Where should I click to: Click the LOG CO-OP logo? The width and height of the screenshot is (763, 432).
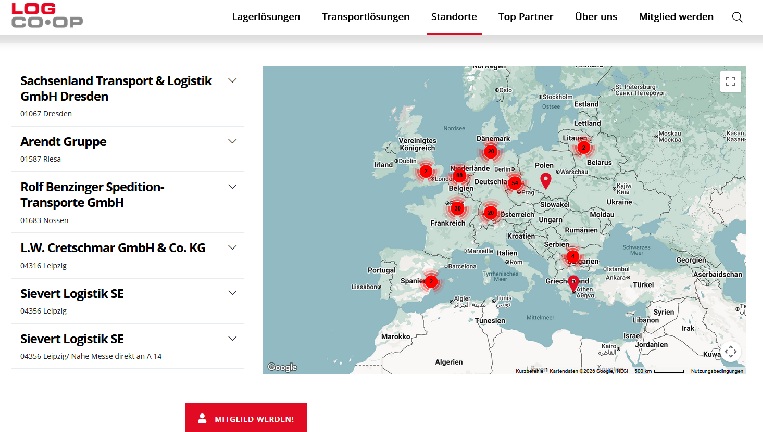tap(47, 15)
